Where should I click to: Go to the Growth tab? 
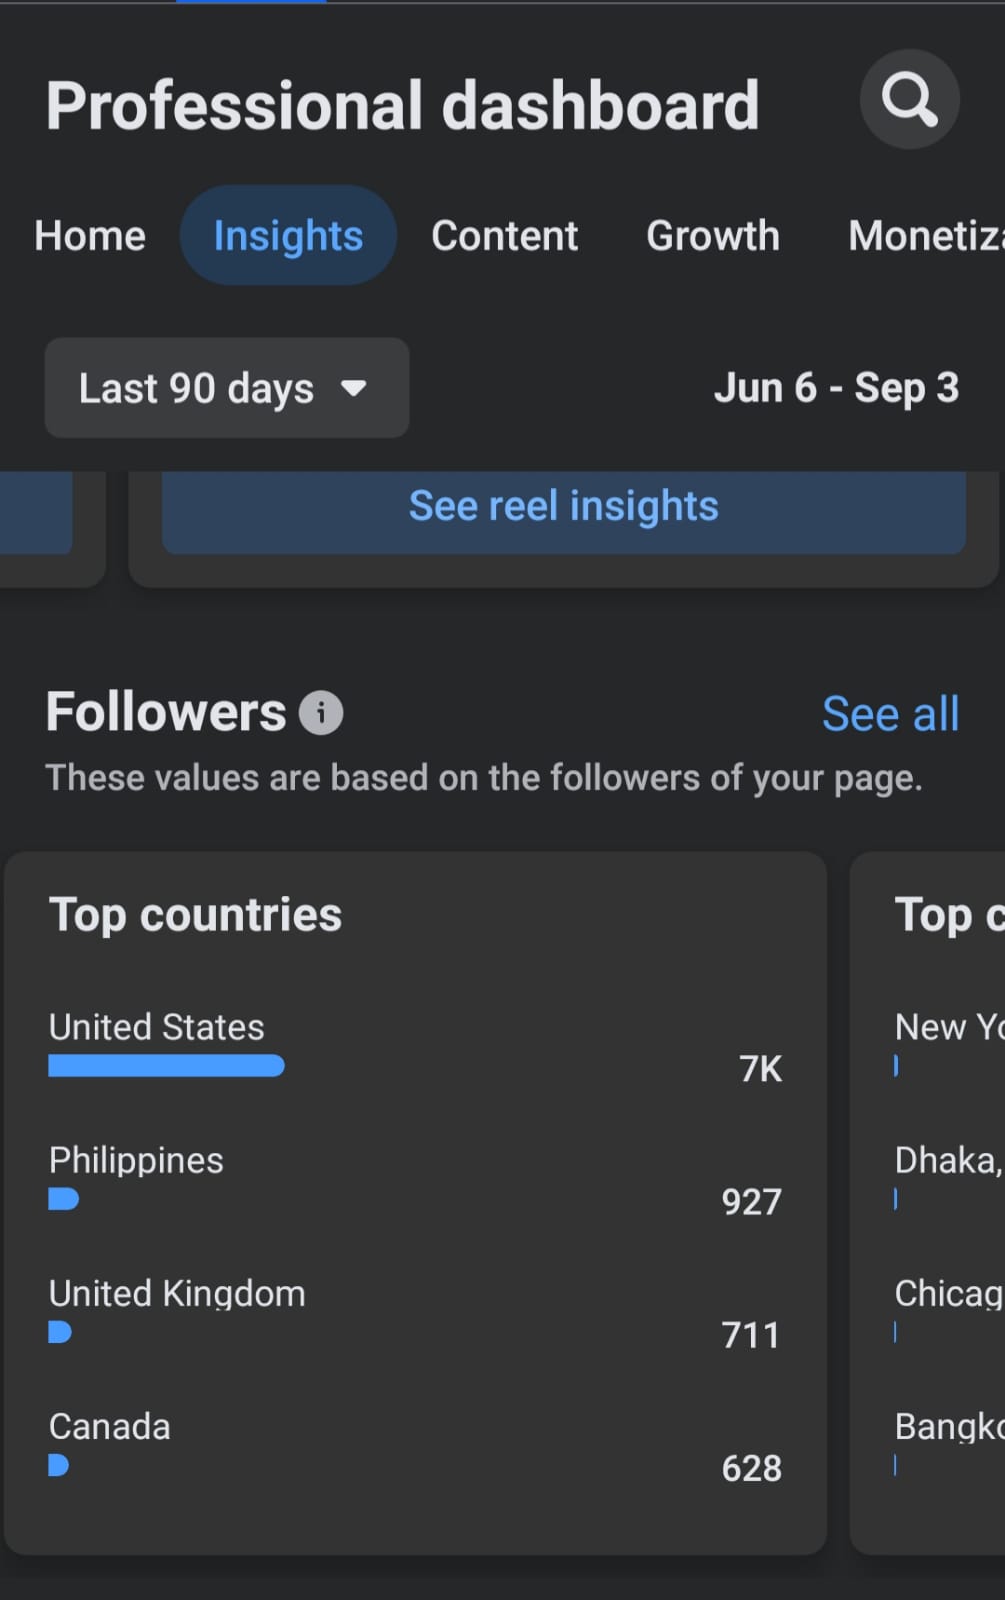coord(712,236)
